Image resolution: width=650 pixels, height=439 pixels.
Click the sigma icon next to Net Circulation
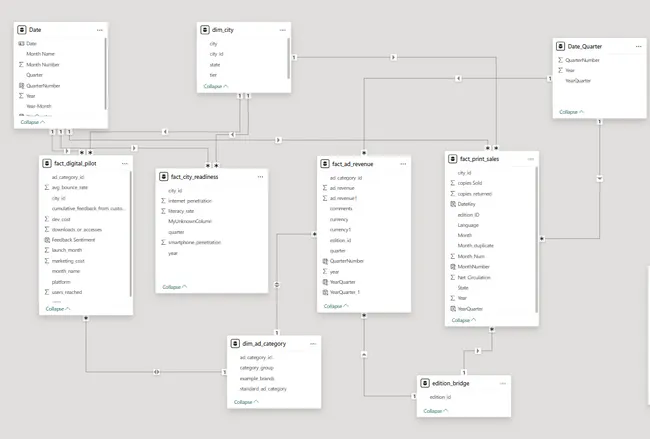tap(452, 277)
